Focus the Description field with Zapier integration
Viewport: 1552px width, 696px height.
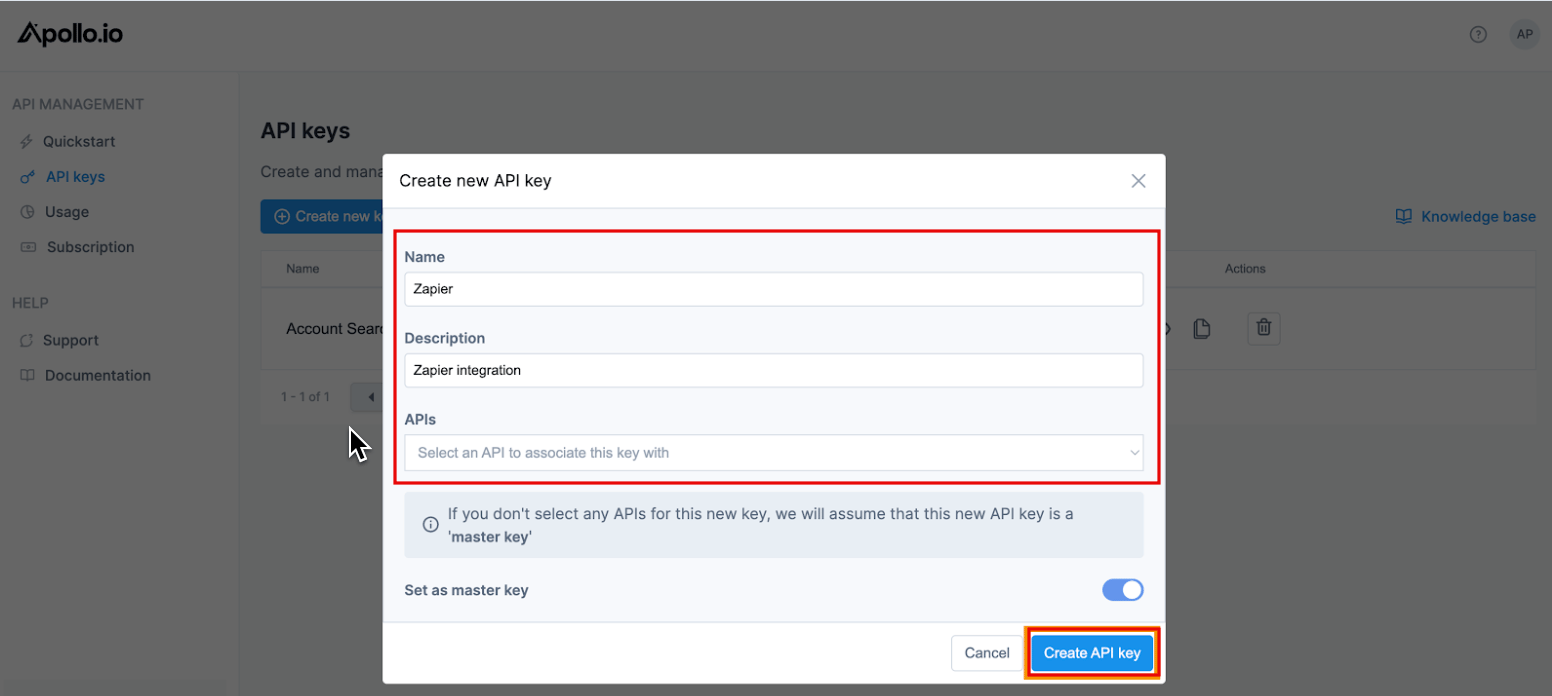[774, 370]
